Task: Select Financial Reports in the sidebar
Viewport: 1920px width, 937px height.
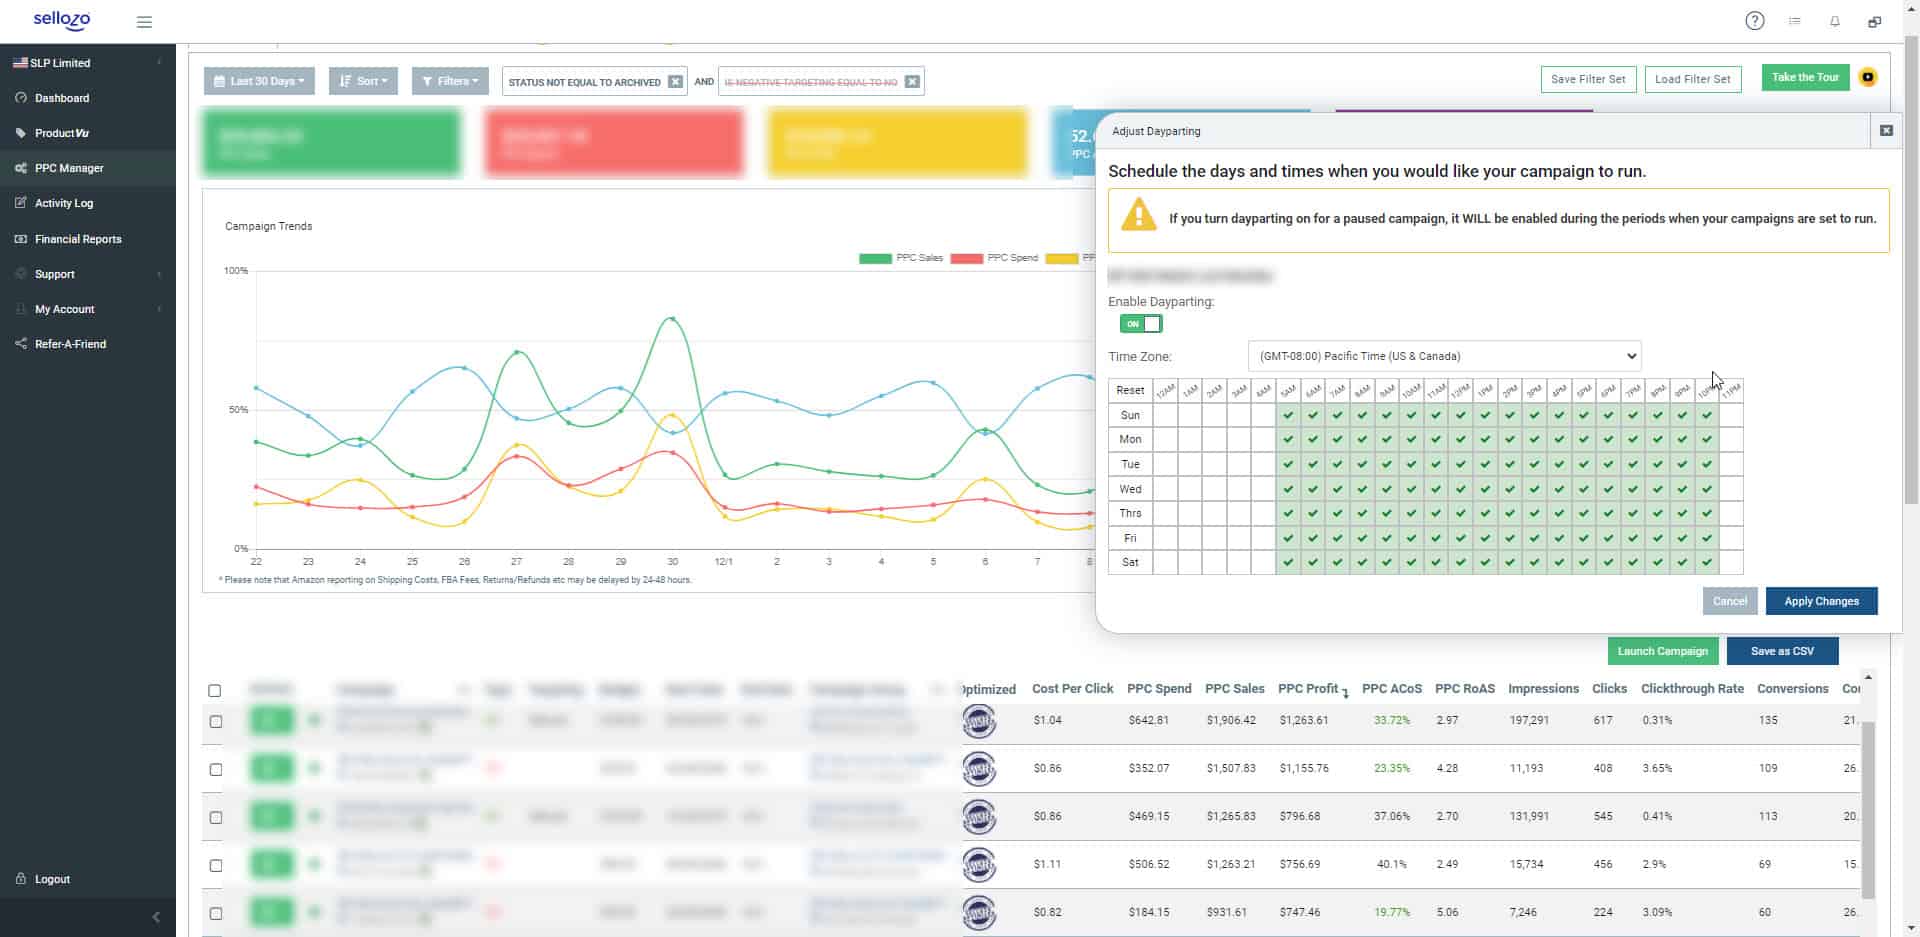Action: pyautogui.click(x=80, y=238)
